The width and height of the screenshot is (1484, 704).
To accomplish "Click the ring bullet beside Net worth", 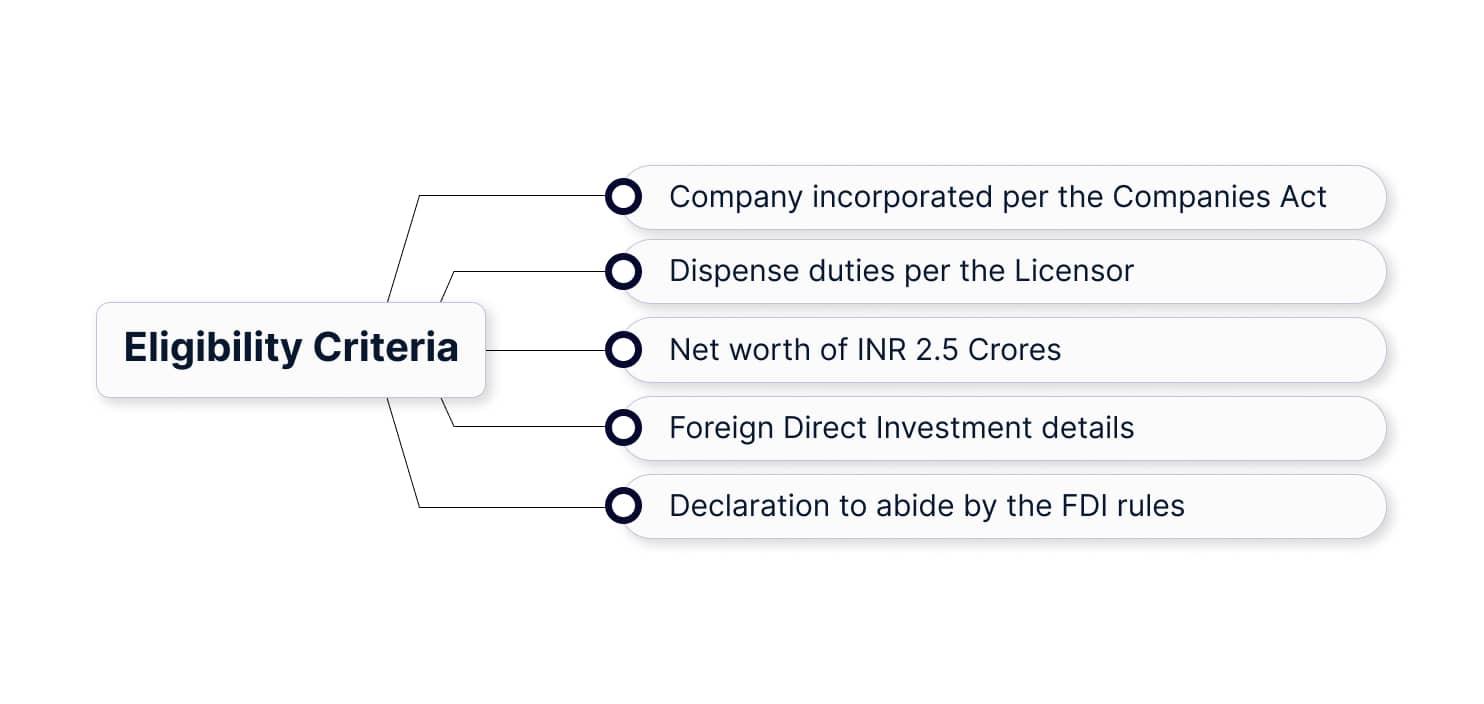I will [623, 350].
